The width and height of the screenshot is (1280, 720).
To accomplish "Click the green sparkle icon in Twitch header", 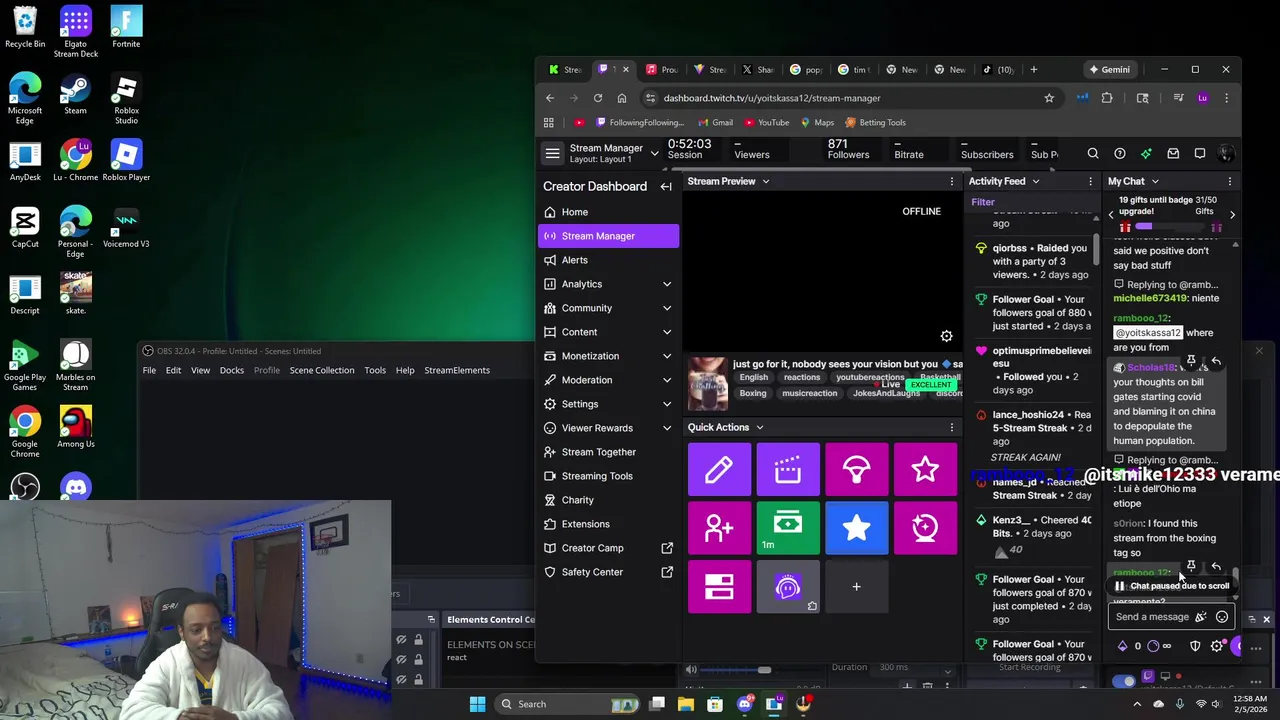I will coord(1146,153).
